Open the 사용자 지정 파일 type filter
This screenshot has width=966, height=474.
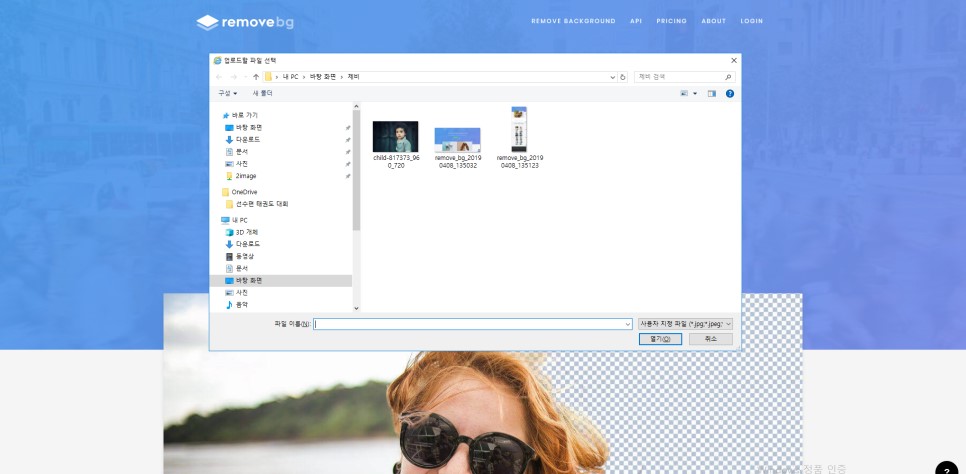click(686, 324)
